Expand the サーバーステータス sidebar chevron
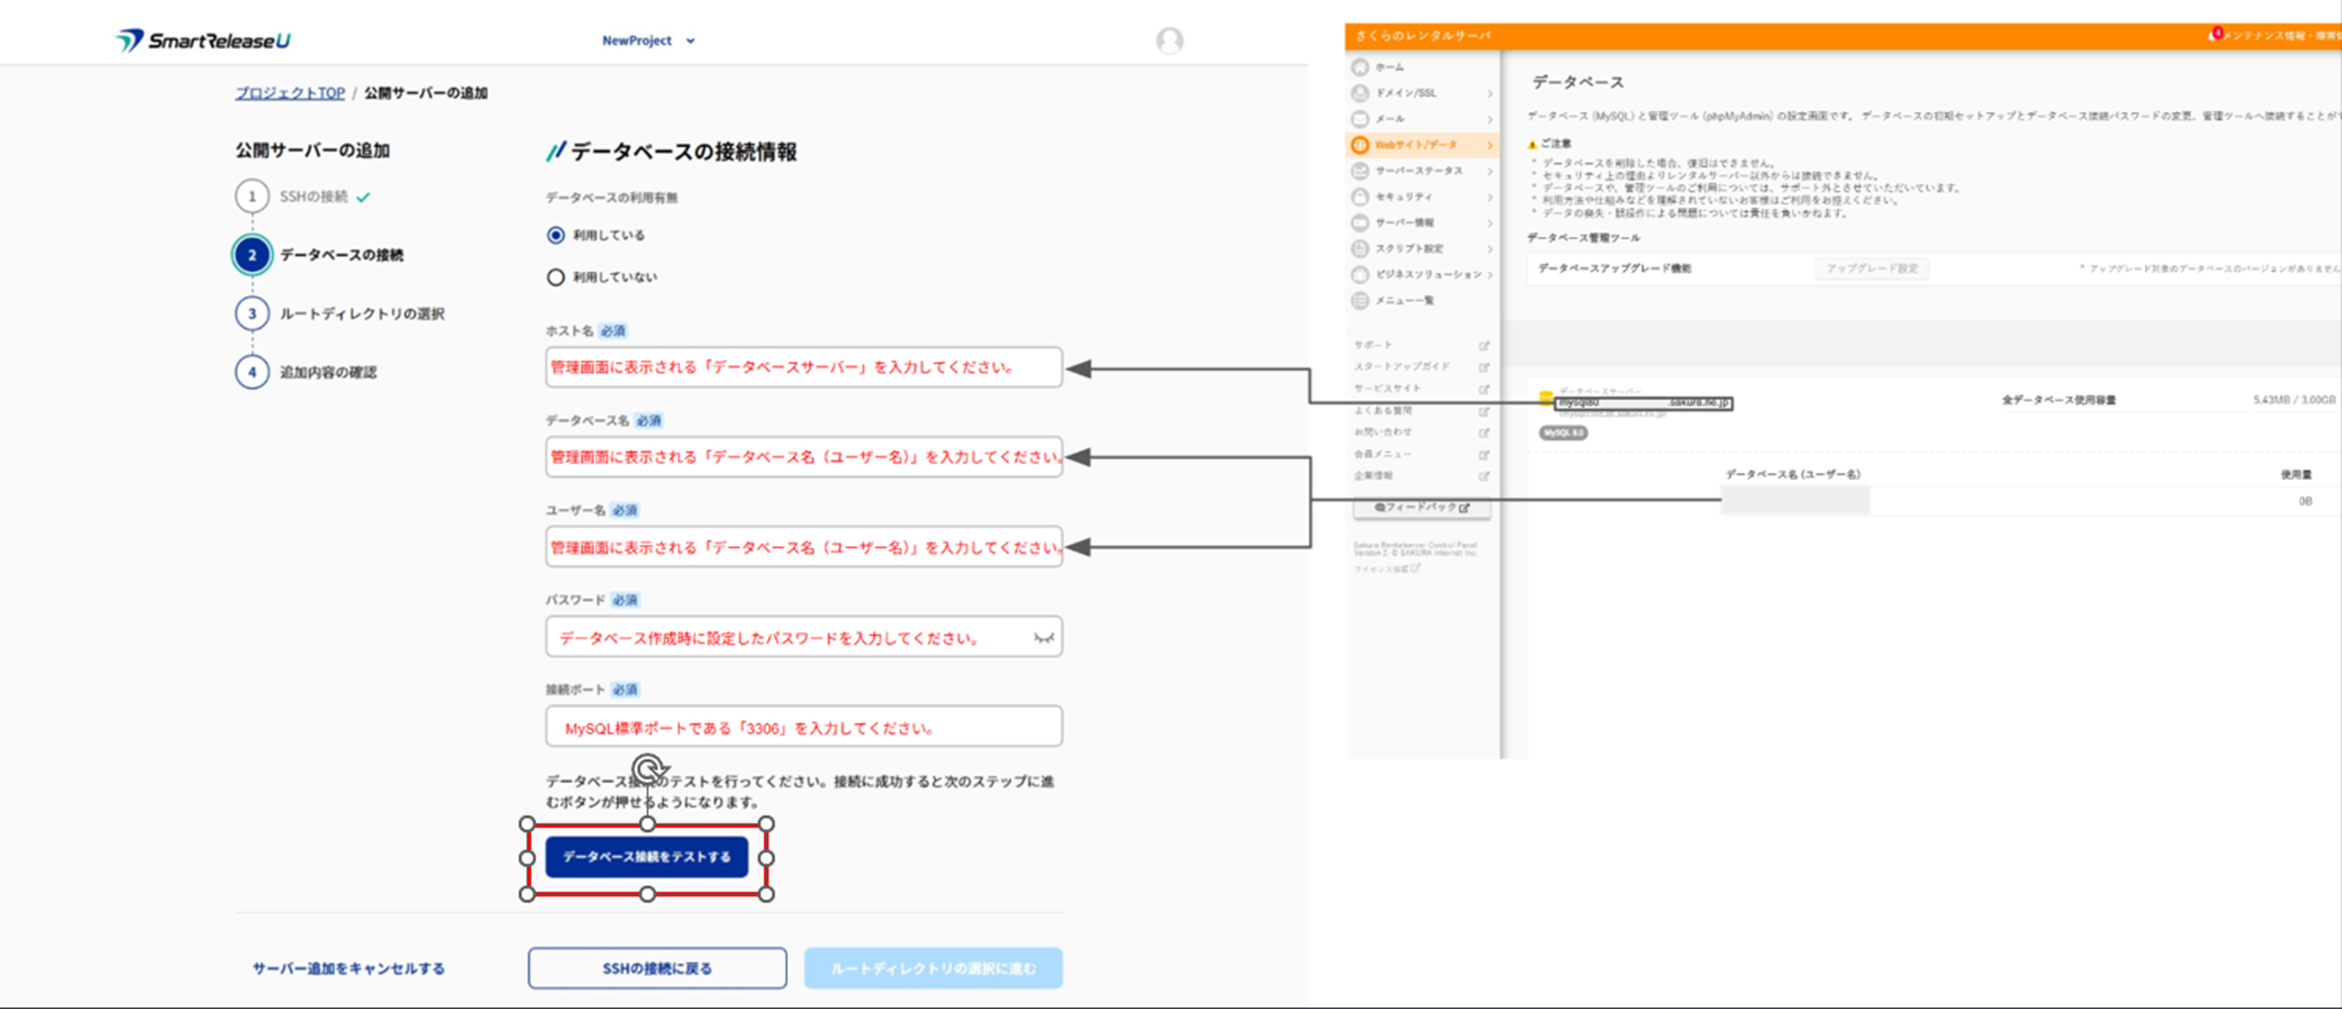The height and width of the screenshot is (1009, 2342). (1489, 171)
